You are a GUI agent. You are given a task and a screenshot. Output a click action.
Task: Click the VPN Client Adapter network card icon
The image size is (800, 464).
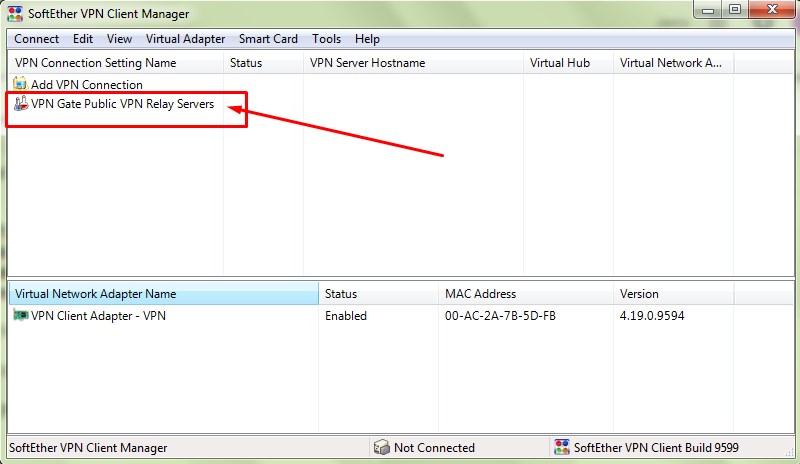point(20,315)
